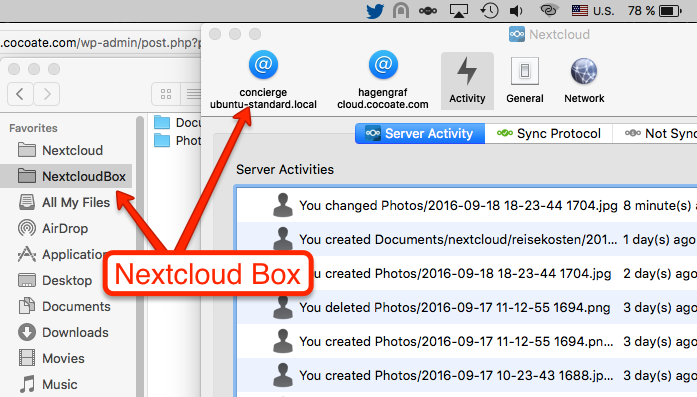Open the AirPlay display menu

click(x=459, y=11)
